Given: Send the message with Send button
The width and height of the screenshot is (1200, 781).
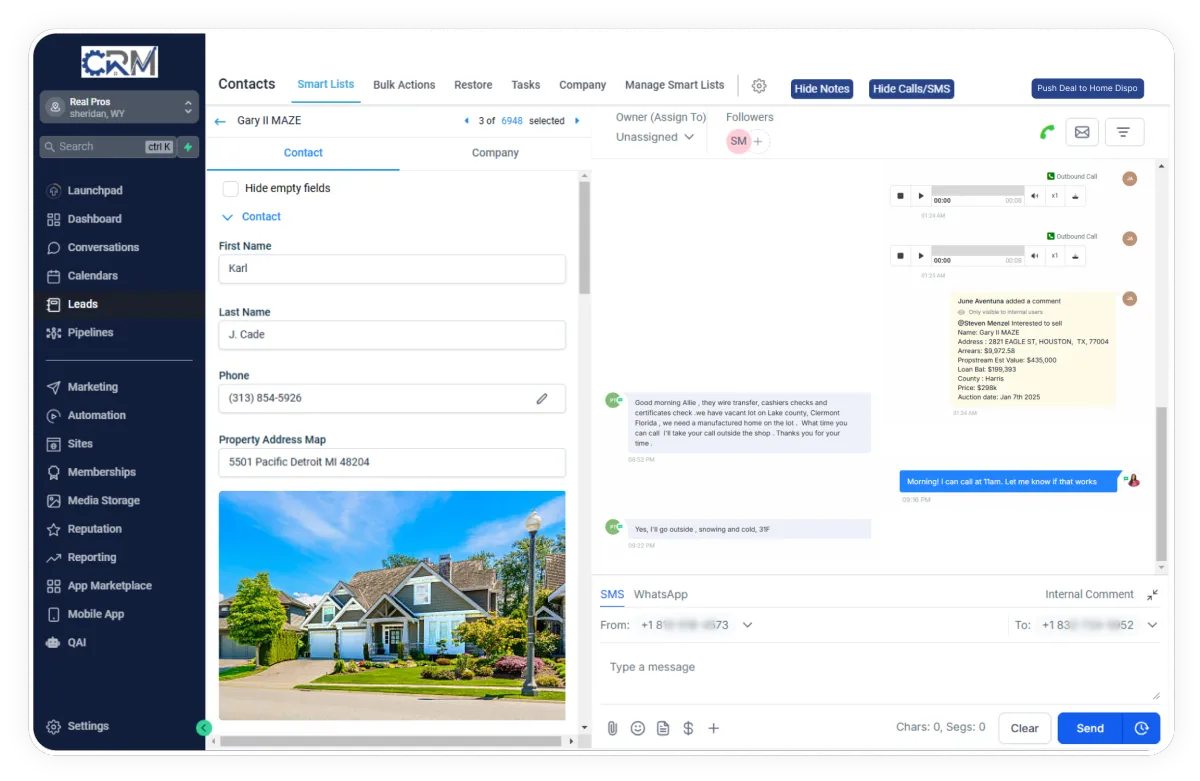Looking at the screenshot, I should (x=1090, y=728).
